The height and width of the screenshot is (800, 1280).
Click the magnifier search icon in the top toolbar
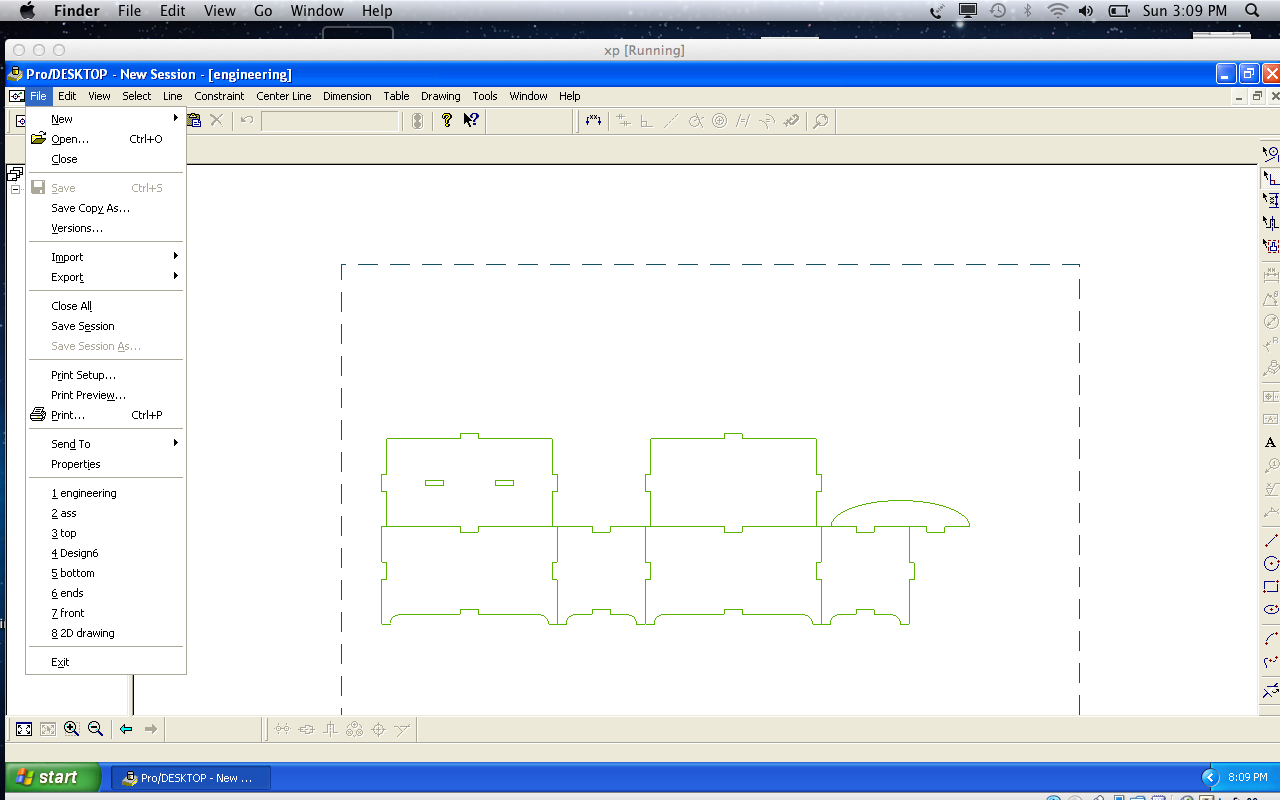coord(821,121)
